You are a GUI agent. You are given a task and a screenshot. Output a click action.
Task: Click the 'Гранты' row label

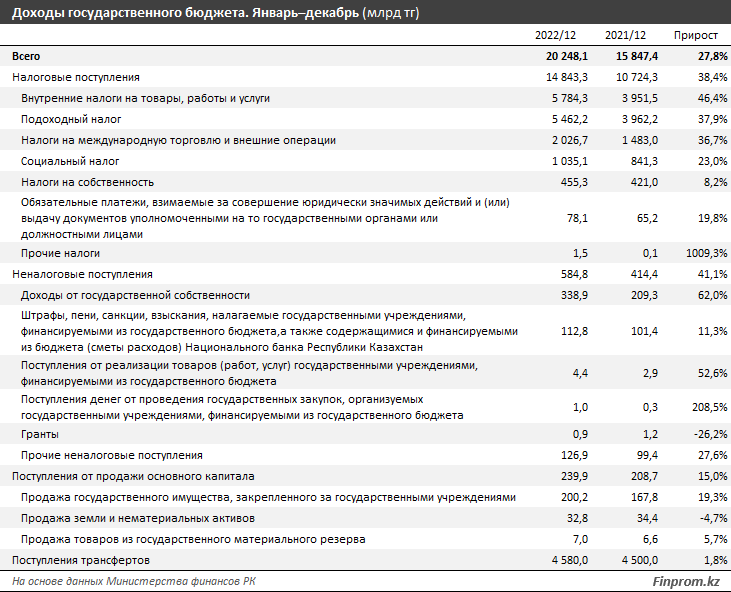(40, 434)
